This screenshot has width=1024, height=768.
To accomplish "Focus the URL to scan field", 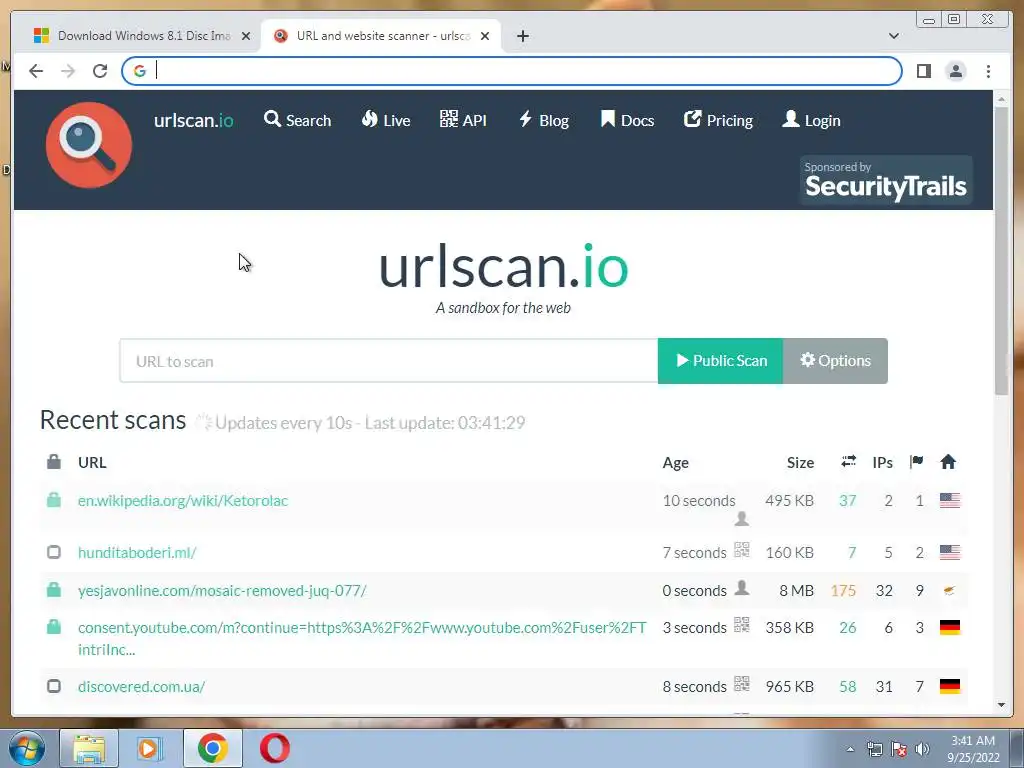I will (x=389, y=361).
